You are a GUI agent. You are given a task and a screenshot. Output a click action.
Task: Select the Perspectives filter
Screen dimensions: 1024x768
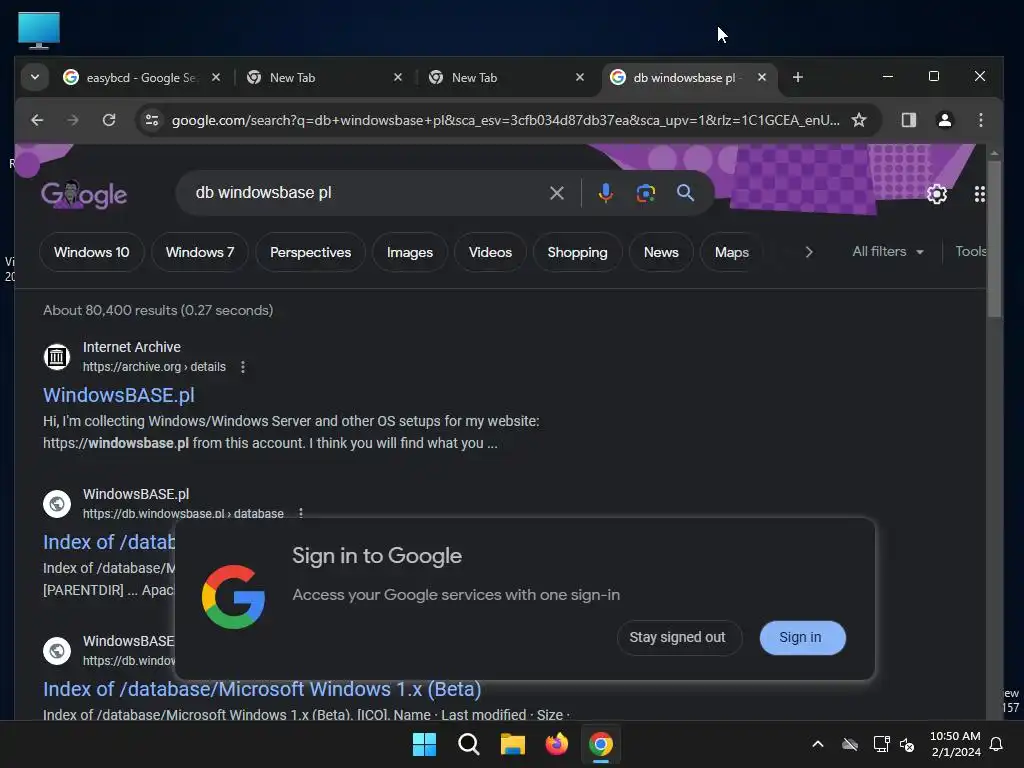310,252
